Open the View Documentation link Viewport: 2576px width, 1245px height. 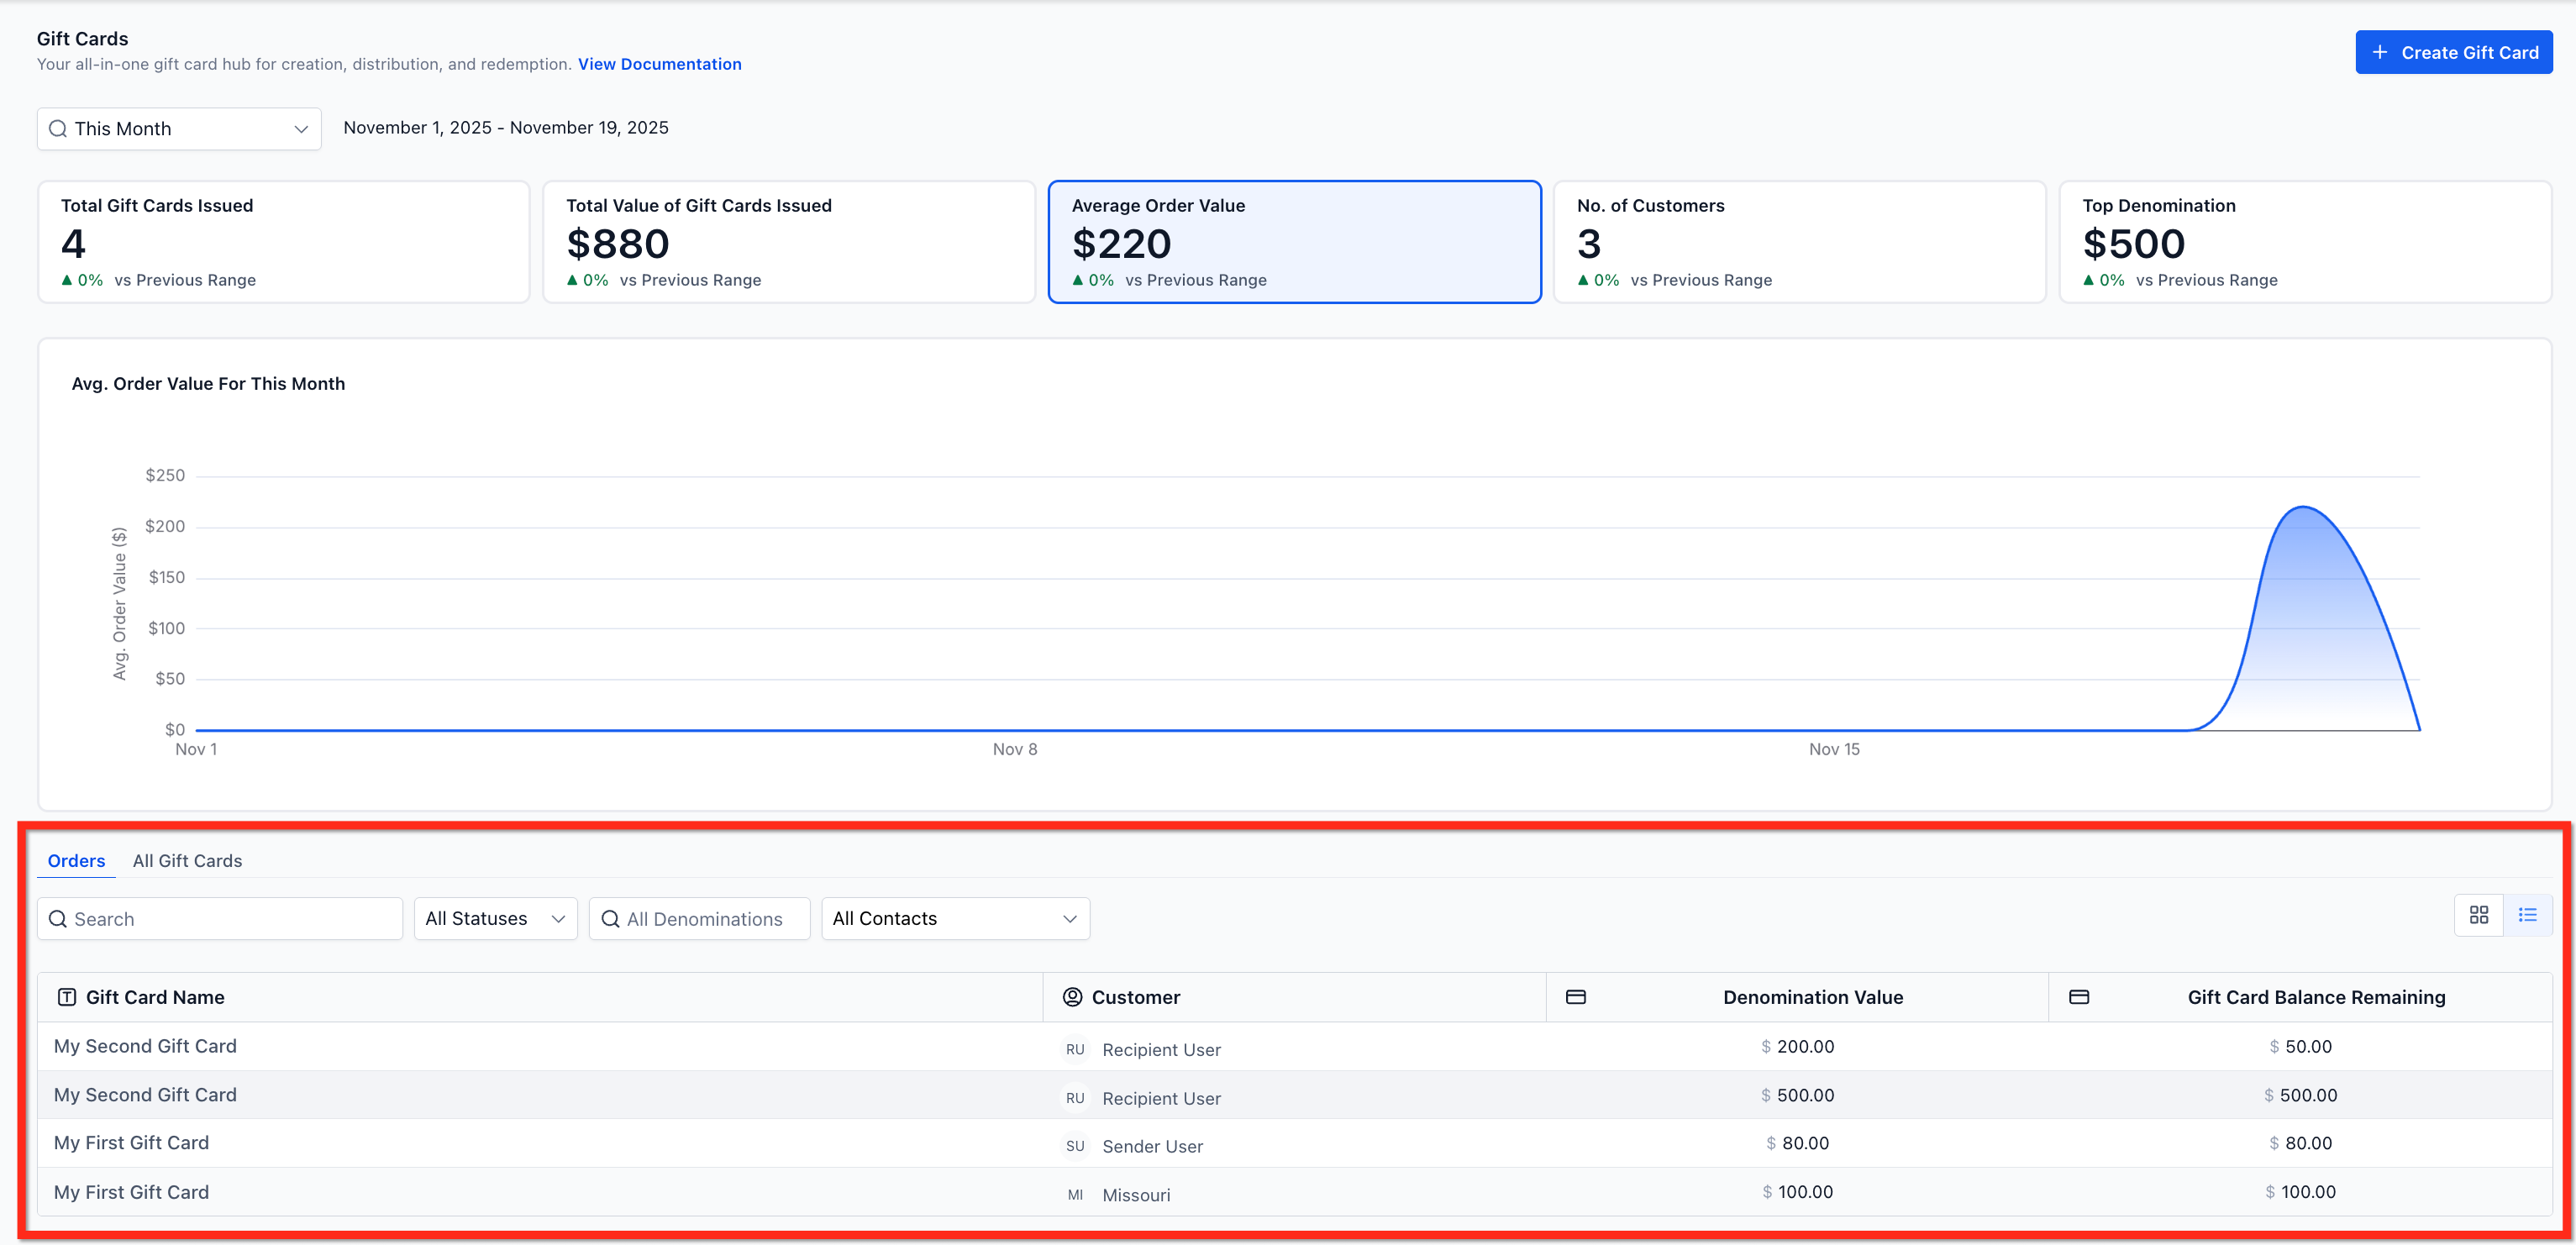[x=659, y=64]
